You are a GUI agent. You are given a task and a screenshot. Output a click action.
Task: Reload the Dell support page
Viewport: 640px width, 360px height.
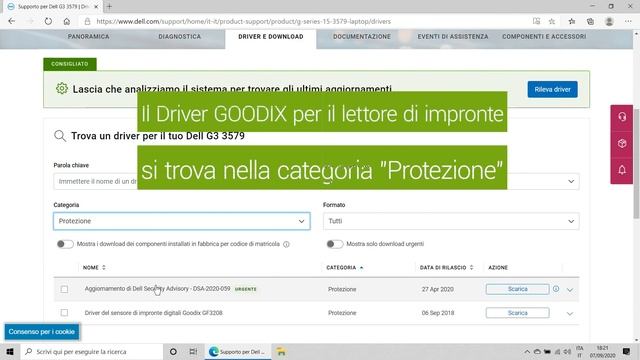pos(48,21)
